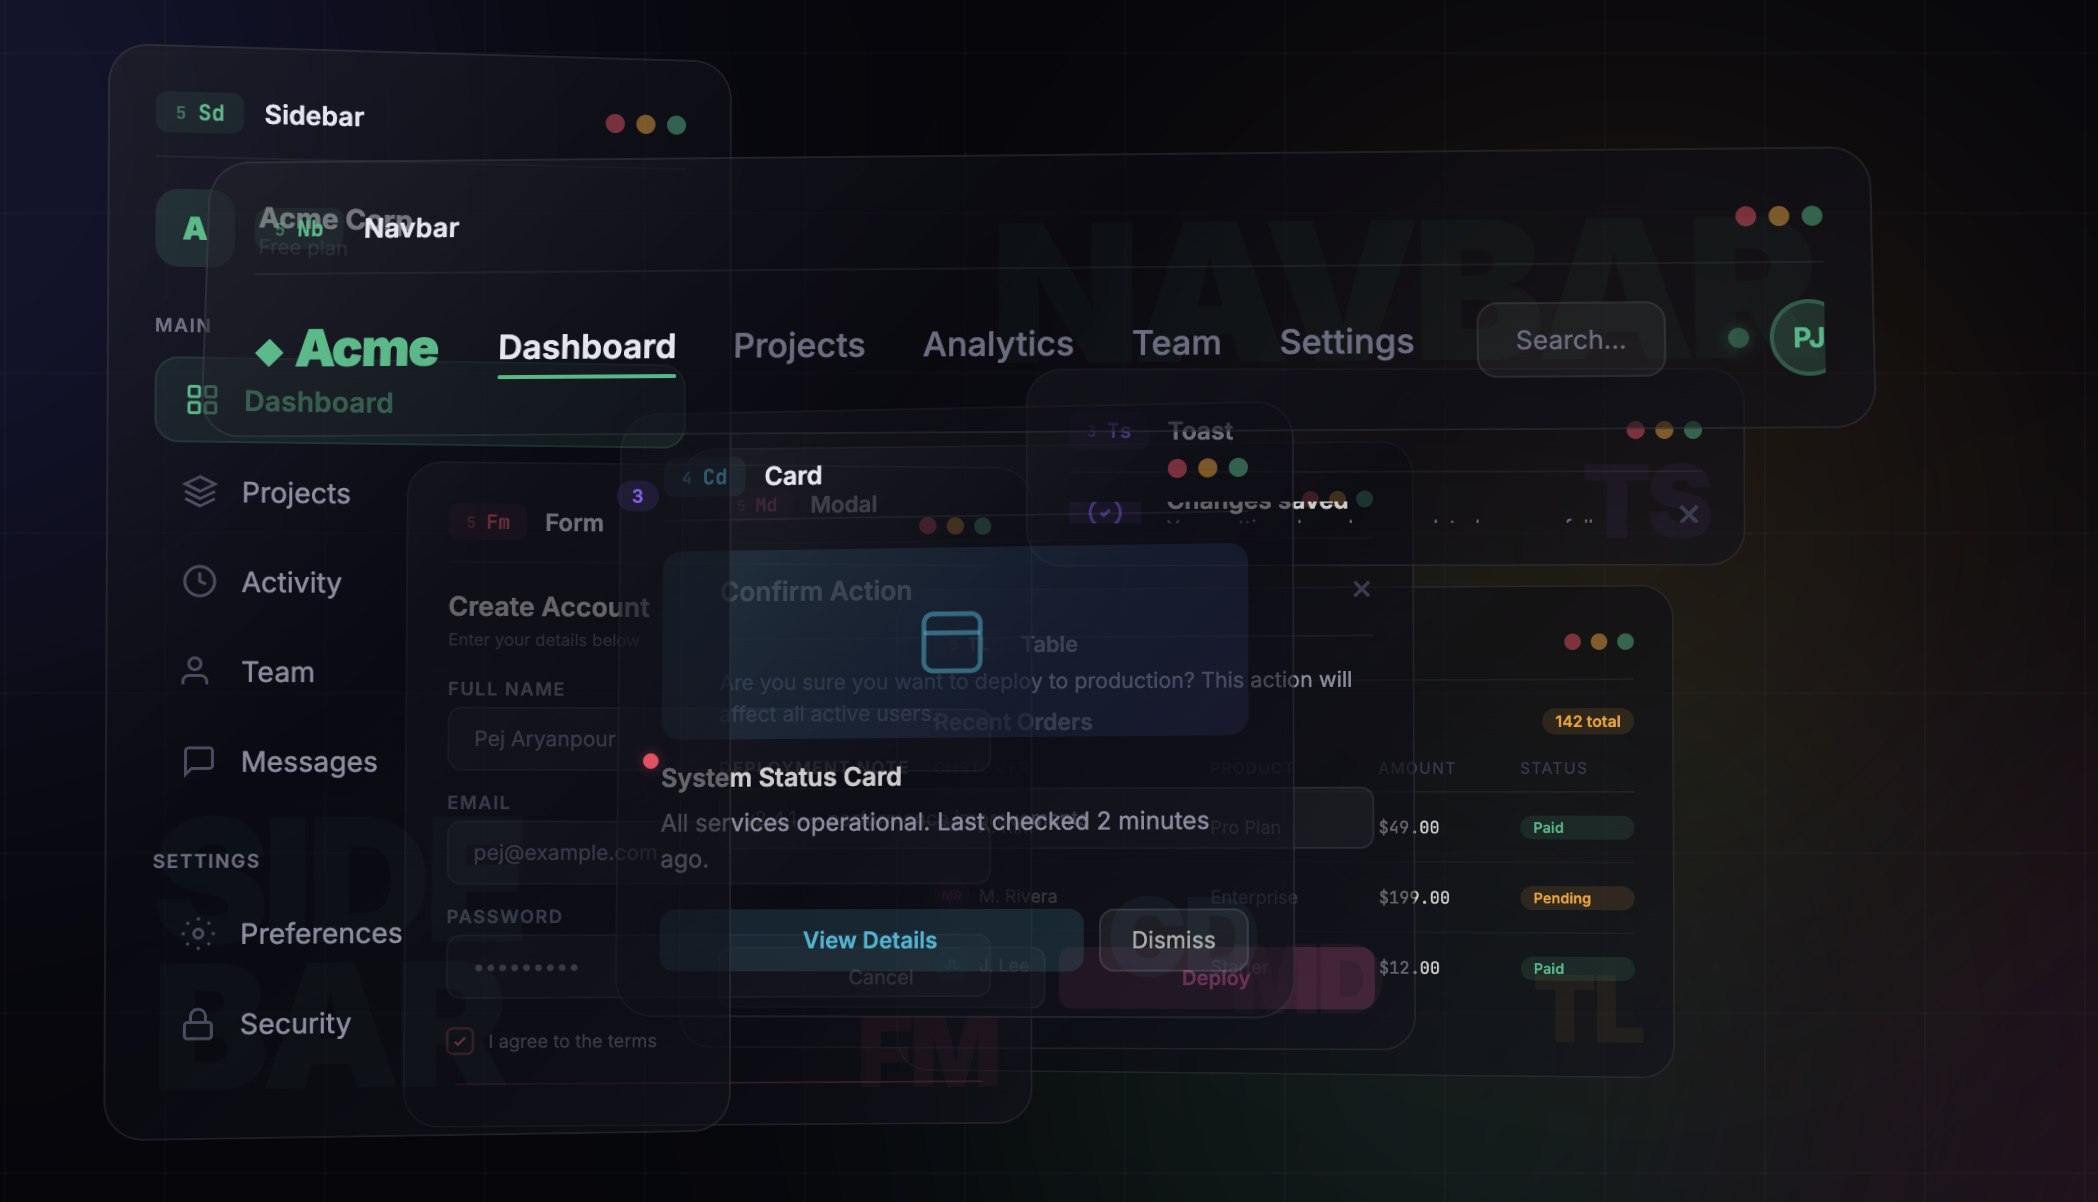Open the Team tab in Navbar
The image size is (2098, 1202).
pyautogui.click(x=1176, y=342)
